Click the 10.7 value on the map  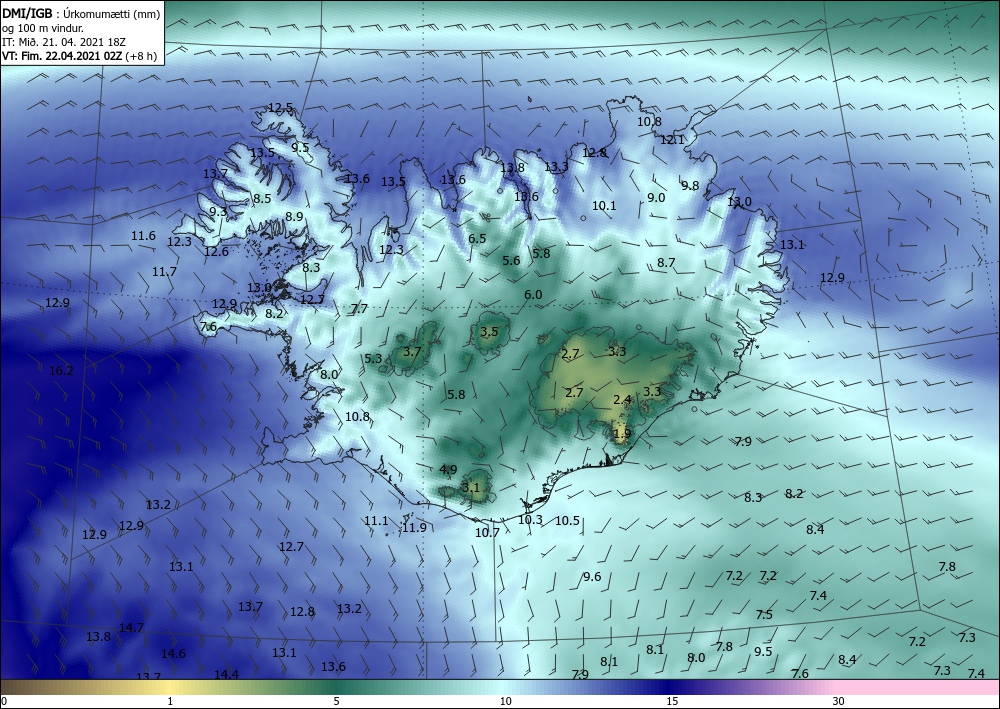click(487, 532)
